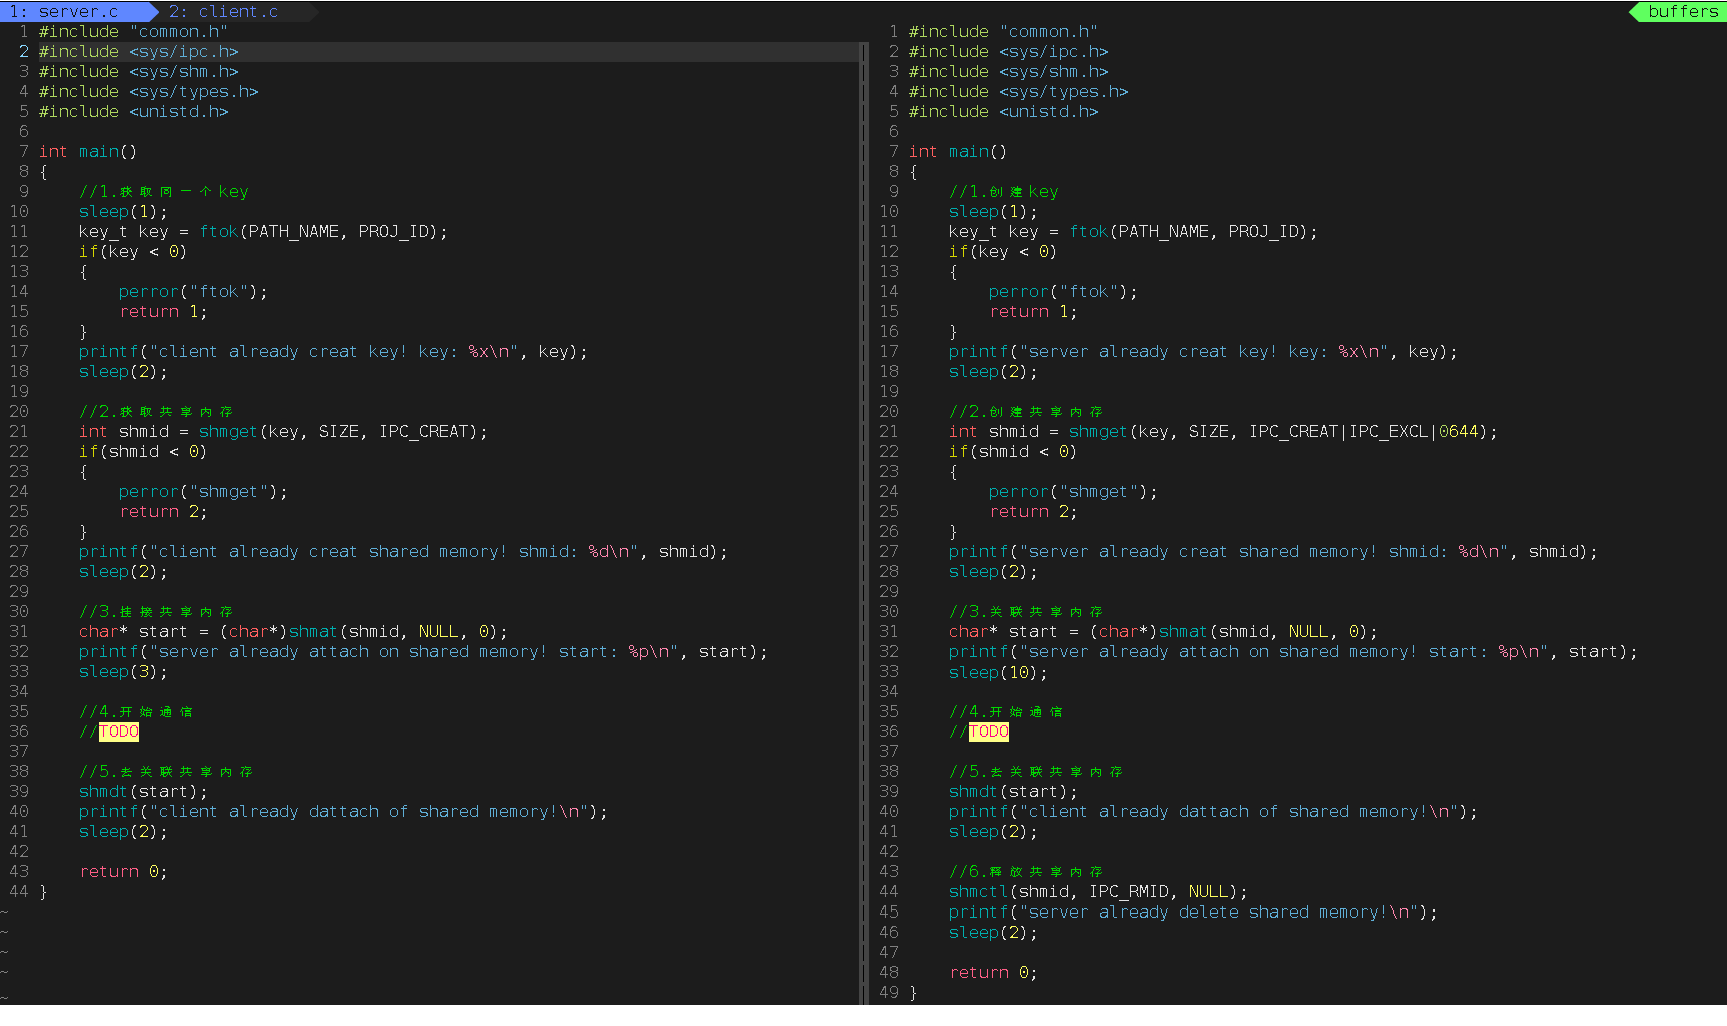This screenshot has width=1727, height=1026.
Task: Click 'int main()' in right pane
Action: click(958, 151)
